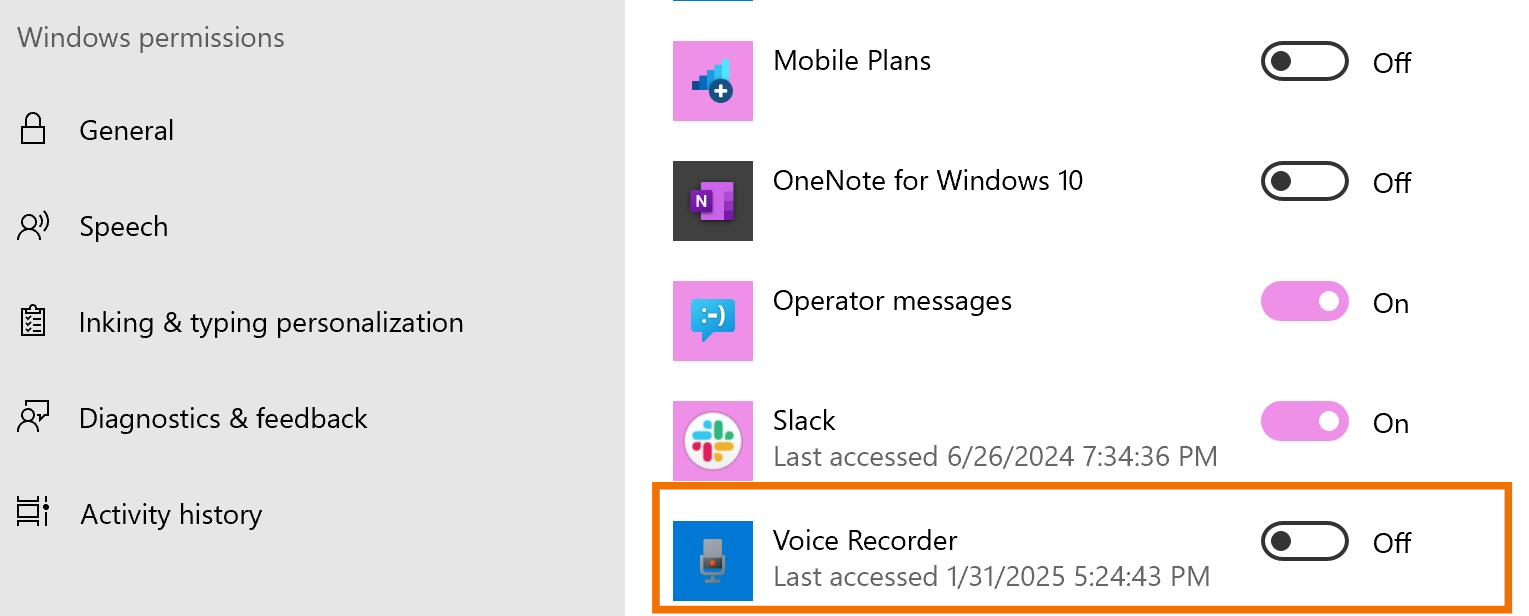Screen dimensions: 1529x616
Task: Click the OneNote for Windows 10 icon
Action: click(712, 201)
